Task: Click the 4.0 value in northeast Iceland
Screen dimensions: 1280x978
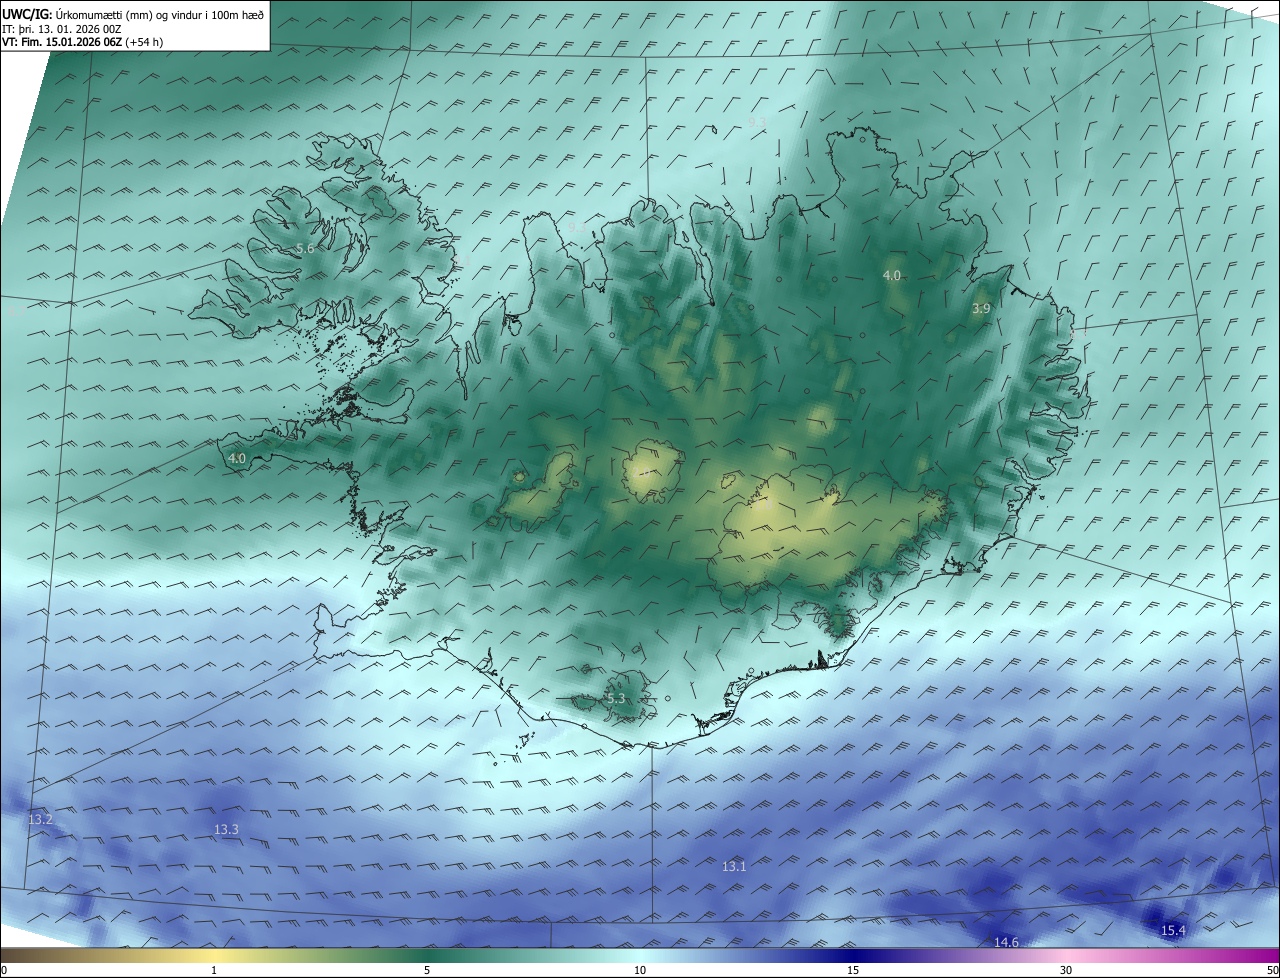Action: 892,275
